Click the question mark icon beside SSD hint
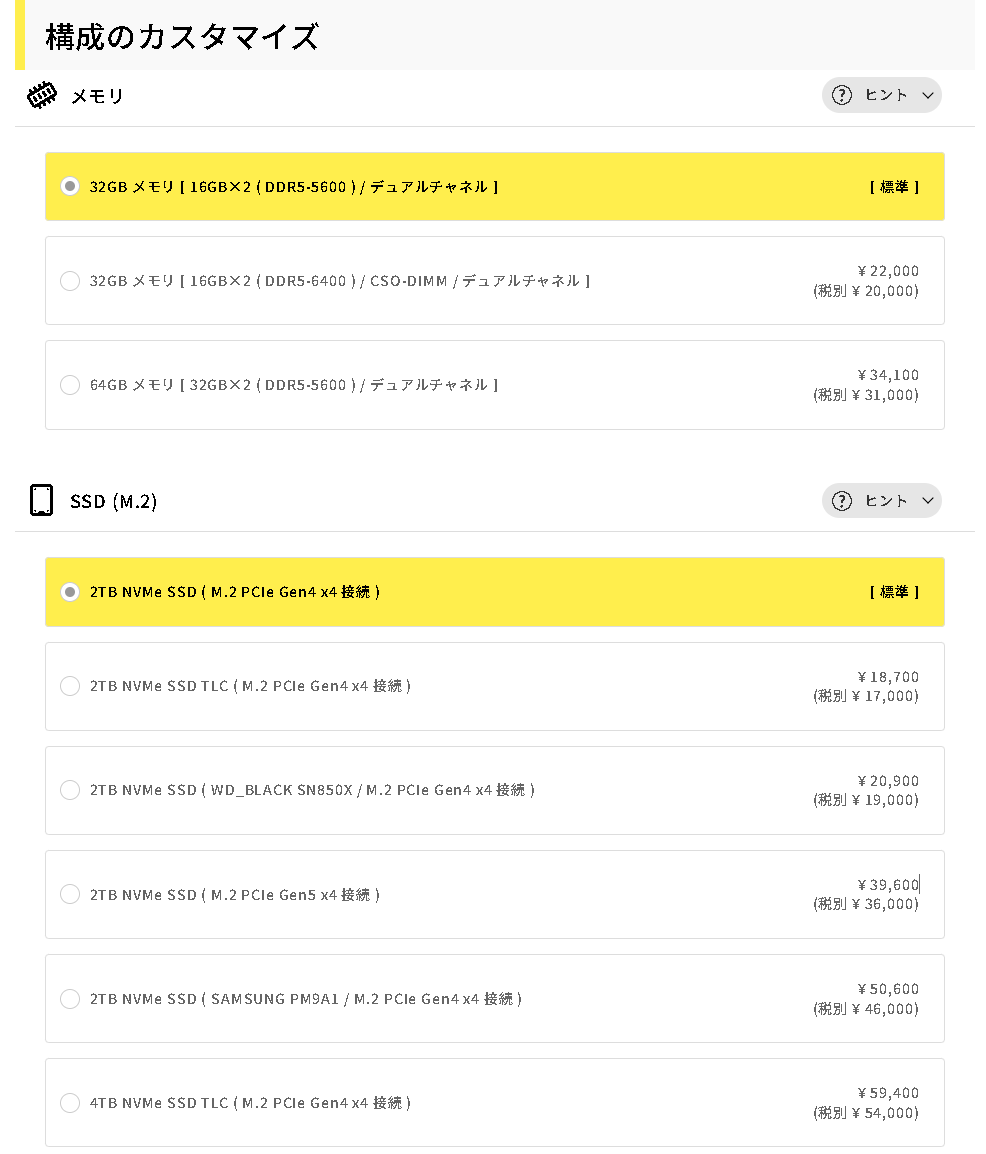The width and height of the screenshot is (986, 1154). point(842,500)
